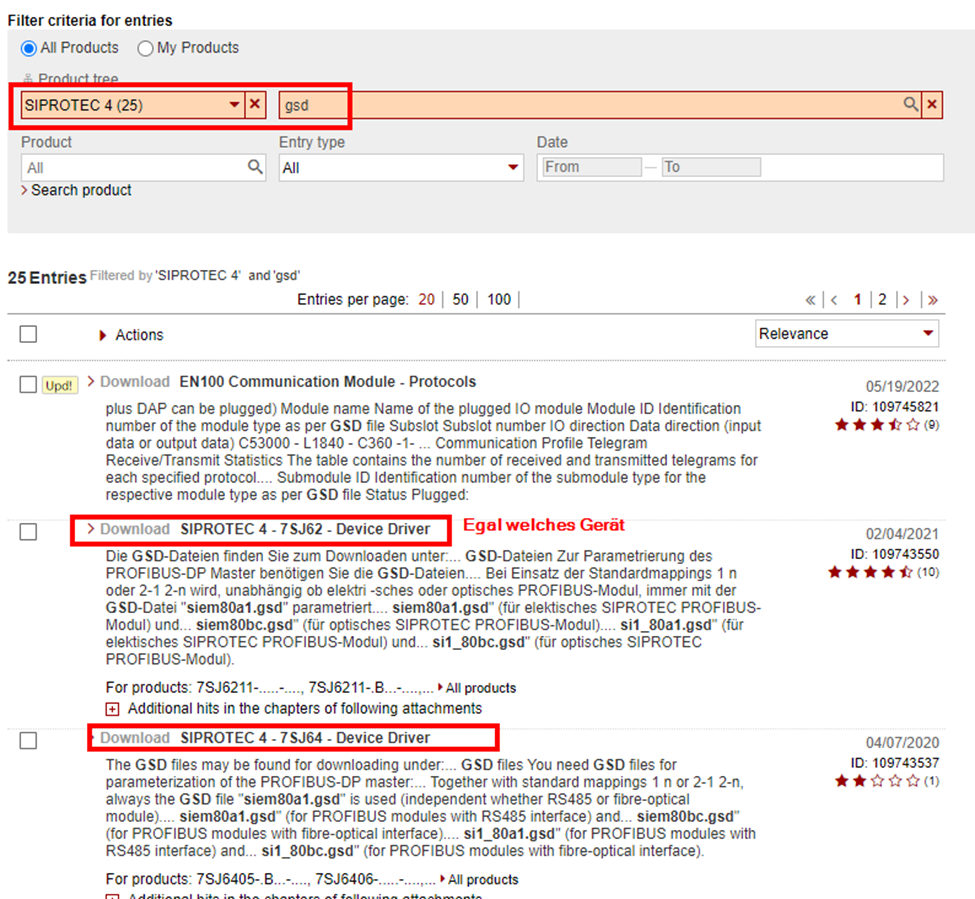
Task: Click the Product field magnifier icon
Action: pyautogui.click(x=255, y=167)
